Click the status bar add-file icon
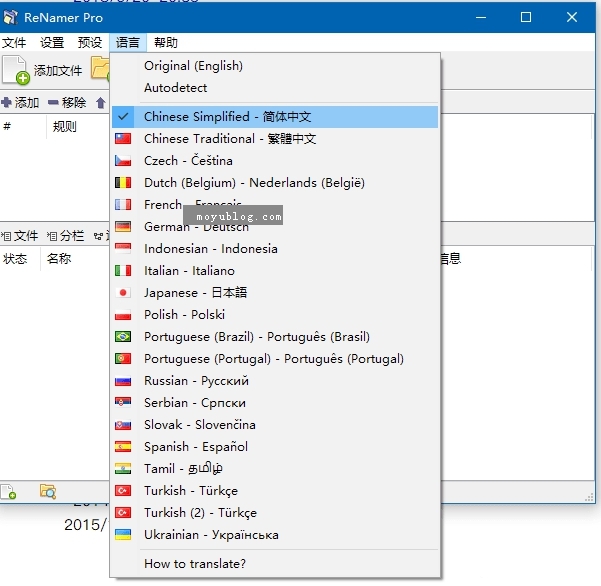Viewport: 601px width, 586px height. 8,492
